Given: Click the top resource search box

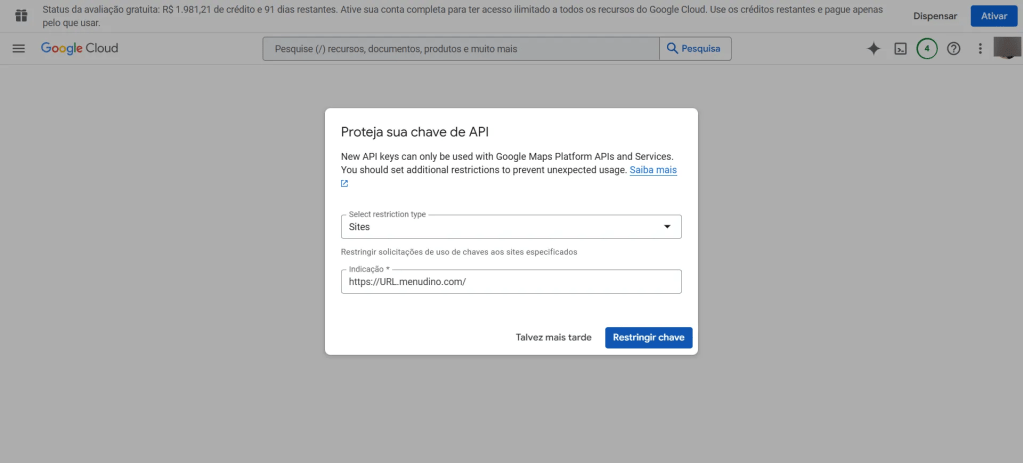Looking at the screenshot, I should (460, 49).
